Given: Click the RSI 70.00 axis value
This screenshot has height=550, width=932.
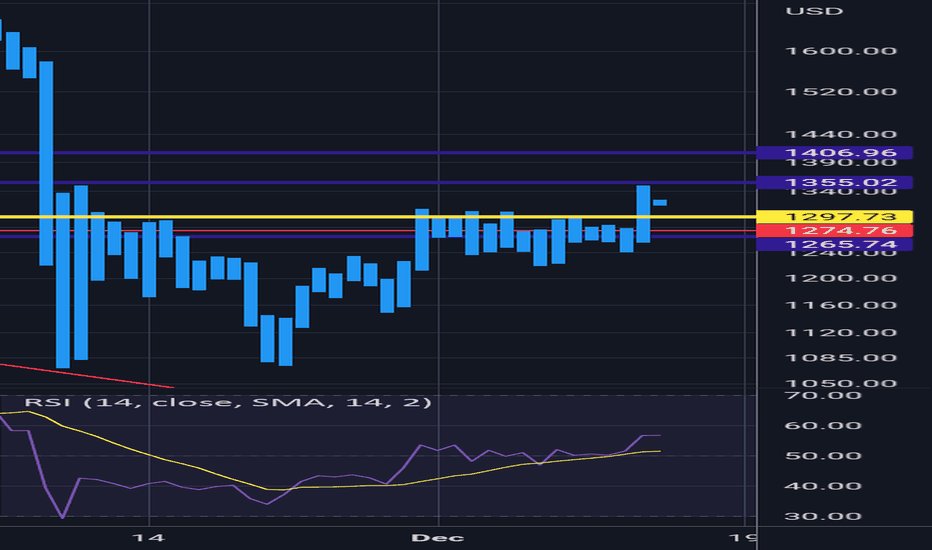Looking at the screenshot, I should click(823, 395).
